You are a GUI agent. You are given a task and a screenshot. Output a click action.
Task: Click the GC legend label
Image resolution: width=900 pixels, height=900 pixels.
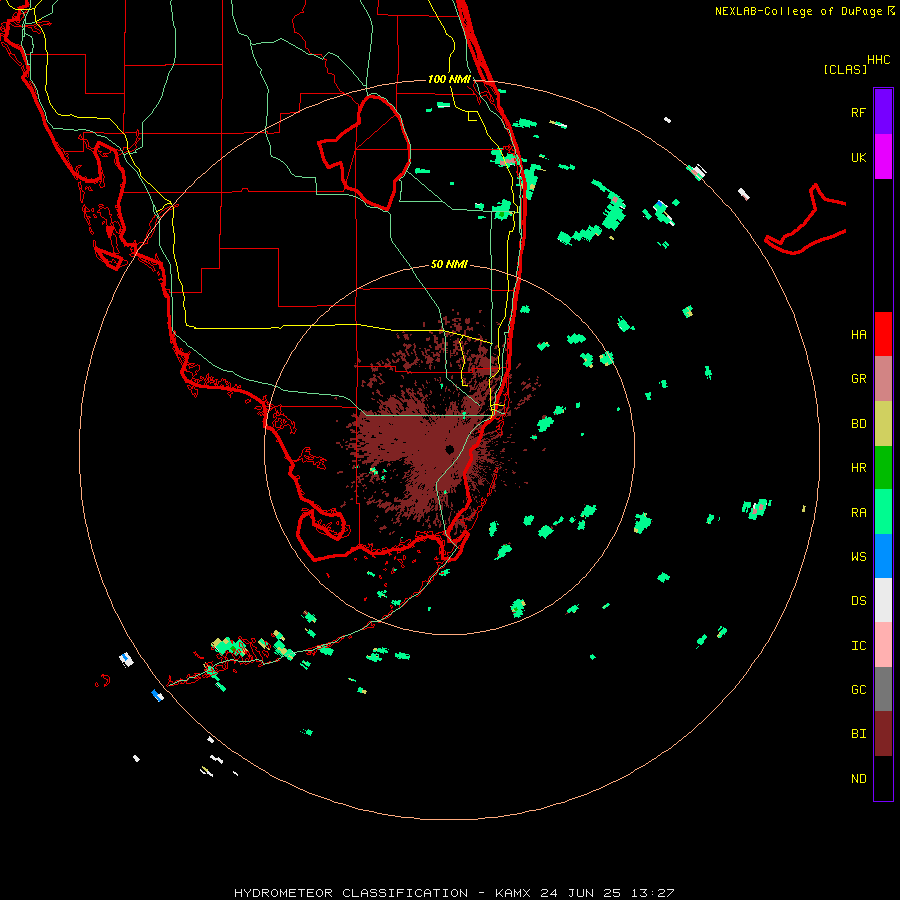(858, 690)
